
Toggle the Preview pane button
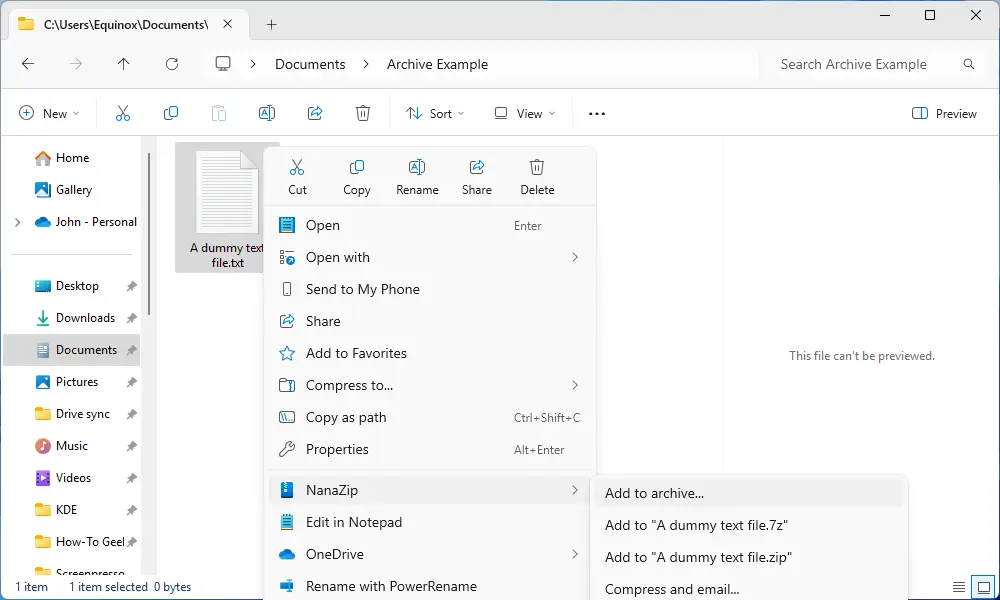(945, 113)
